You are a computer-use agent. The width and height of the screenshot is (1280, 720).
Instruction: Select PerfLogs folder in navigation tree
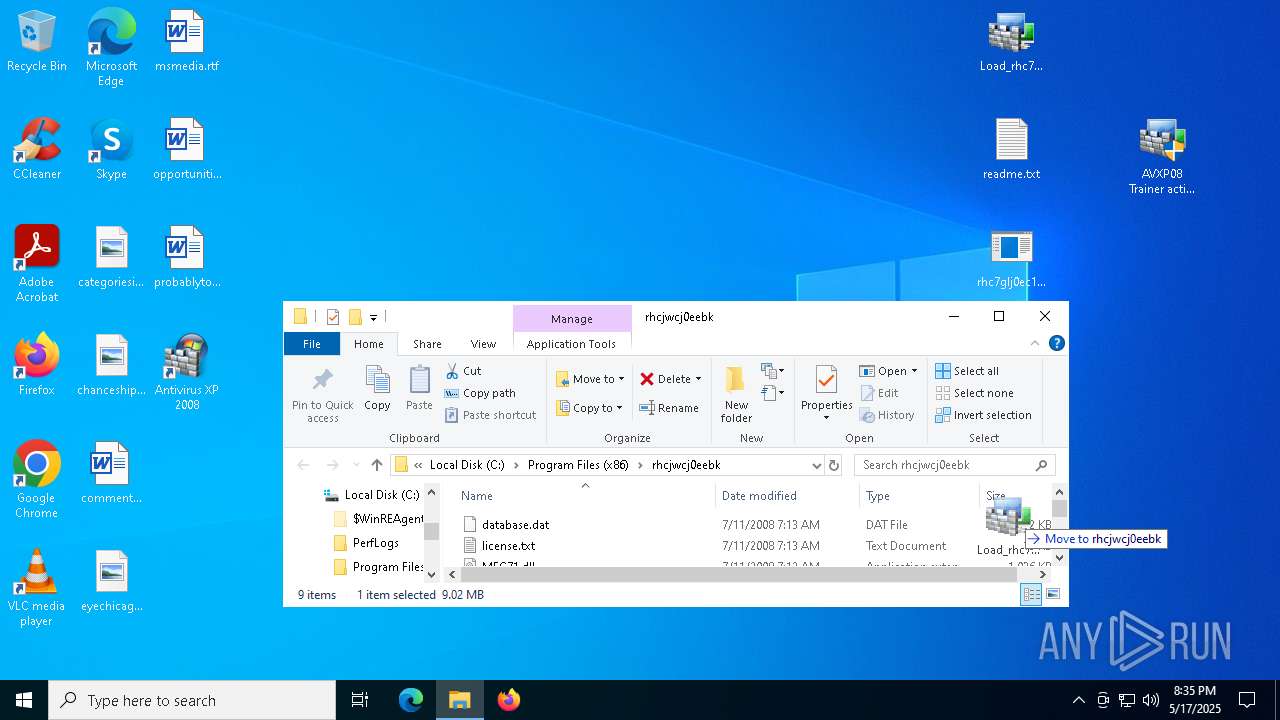[x=375, y=543]
